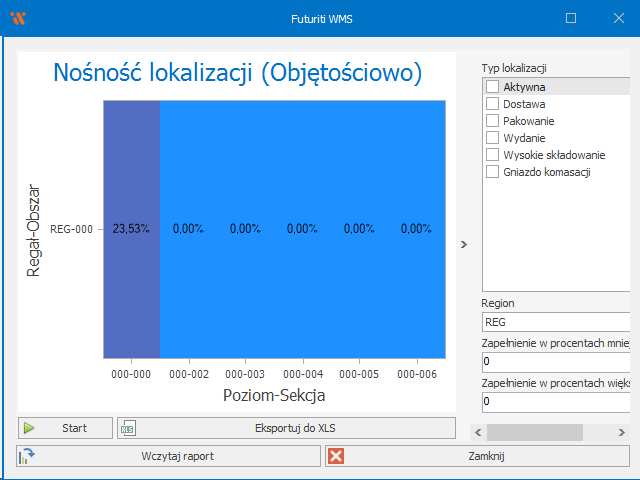Click the load report refresh icon
The width and height of the screenshot is (640, 480).
point(28,456)
